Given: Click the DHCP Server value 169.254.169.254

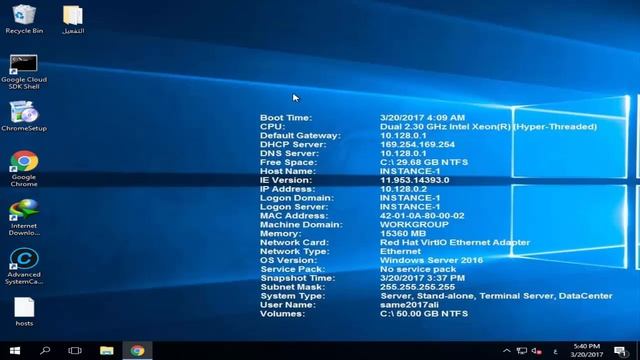Looking at the screenshot, I should coord(417,144).
